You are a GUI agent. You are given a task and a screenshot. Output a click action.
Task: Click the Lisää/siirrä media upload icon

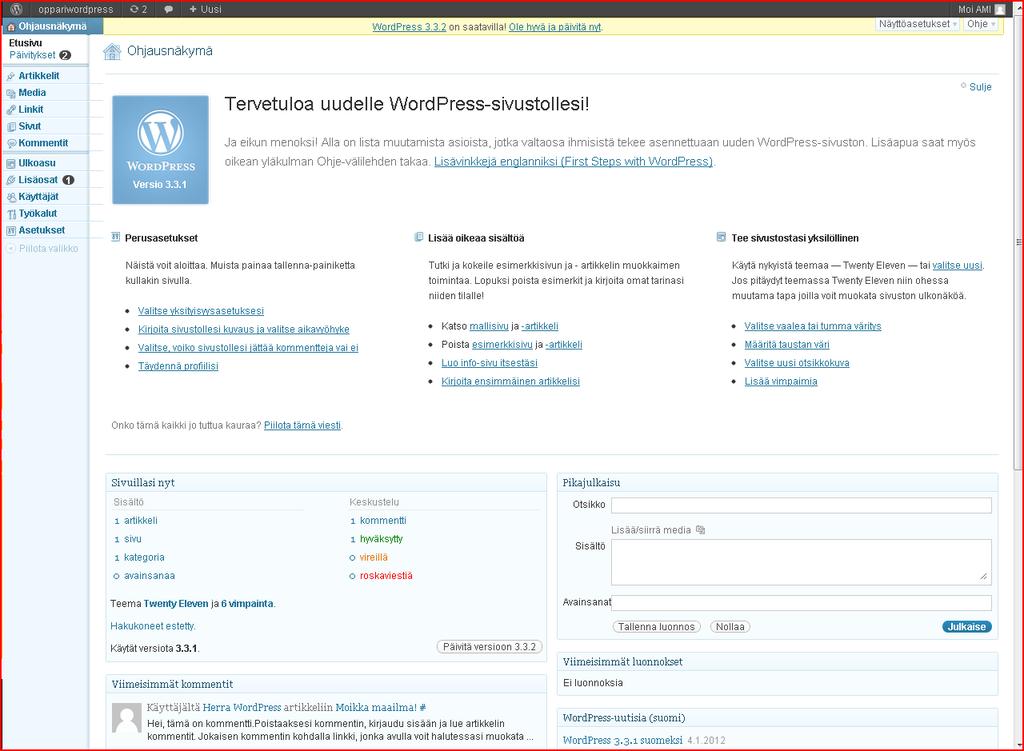click(701, 530)
